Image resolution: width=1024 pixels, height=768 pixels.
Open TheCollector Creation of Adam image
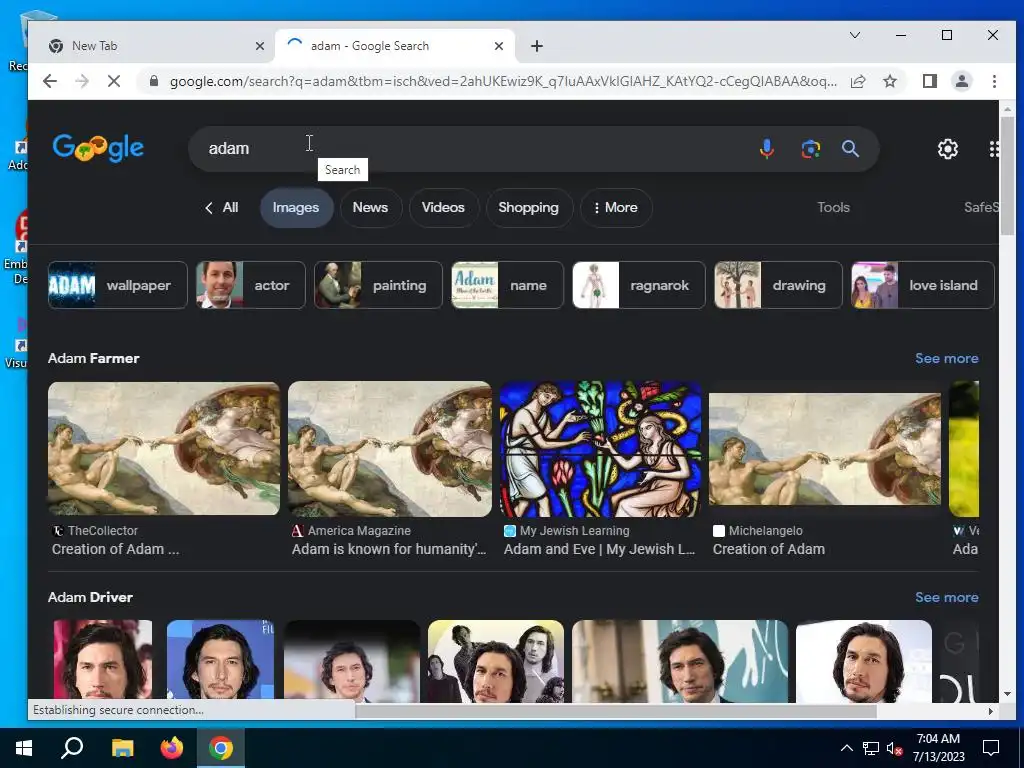point(164,449)
